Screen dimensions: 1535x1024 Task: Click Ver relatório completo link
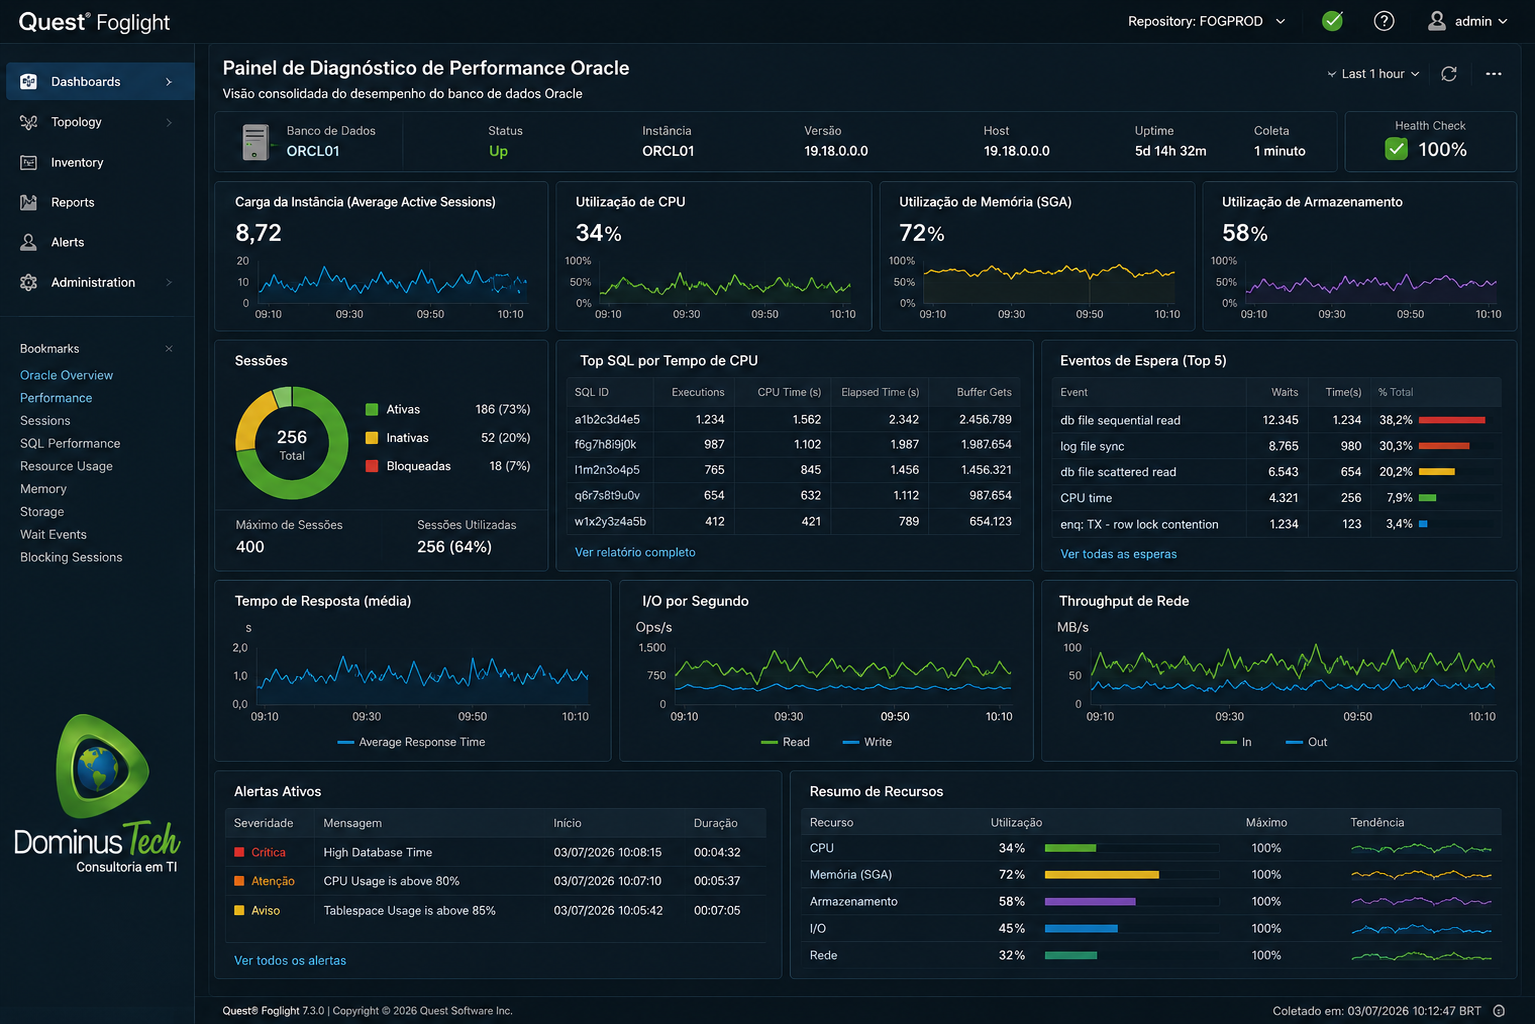[635, 552]
